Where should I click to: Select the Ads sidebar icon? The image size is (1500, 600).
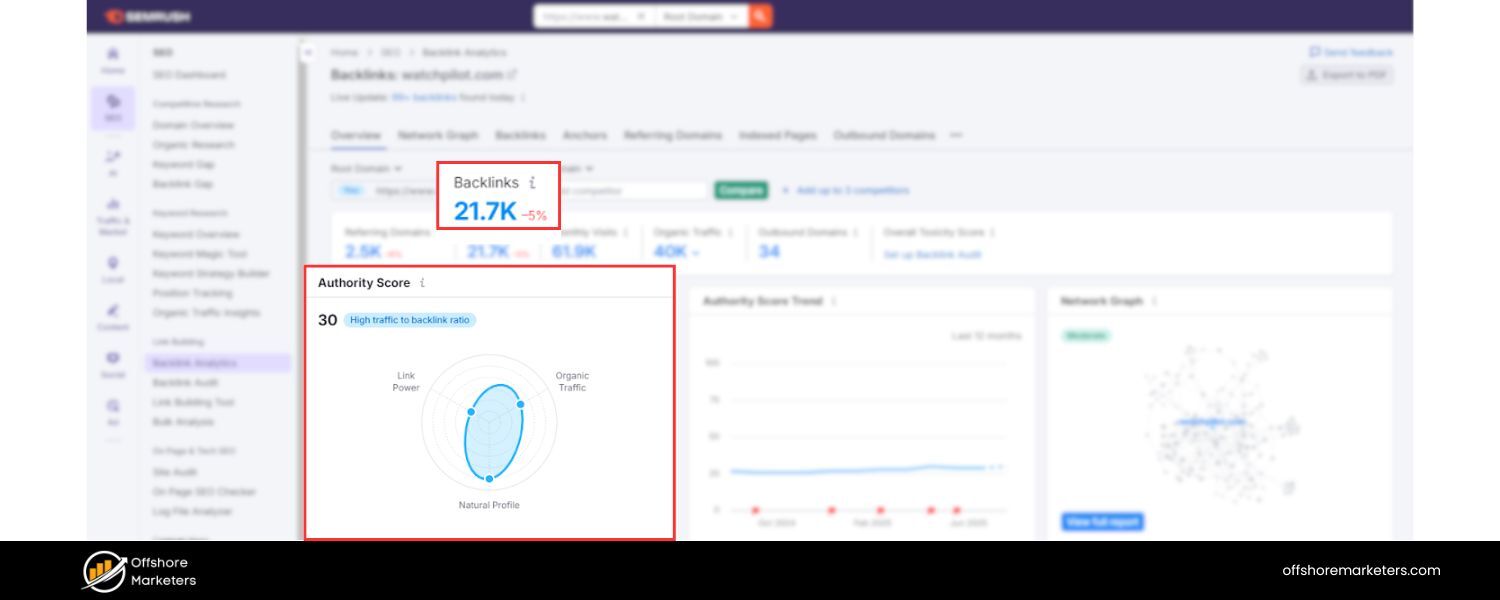coord(113,405)
